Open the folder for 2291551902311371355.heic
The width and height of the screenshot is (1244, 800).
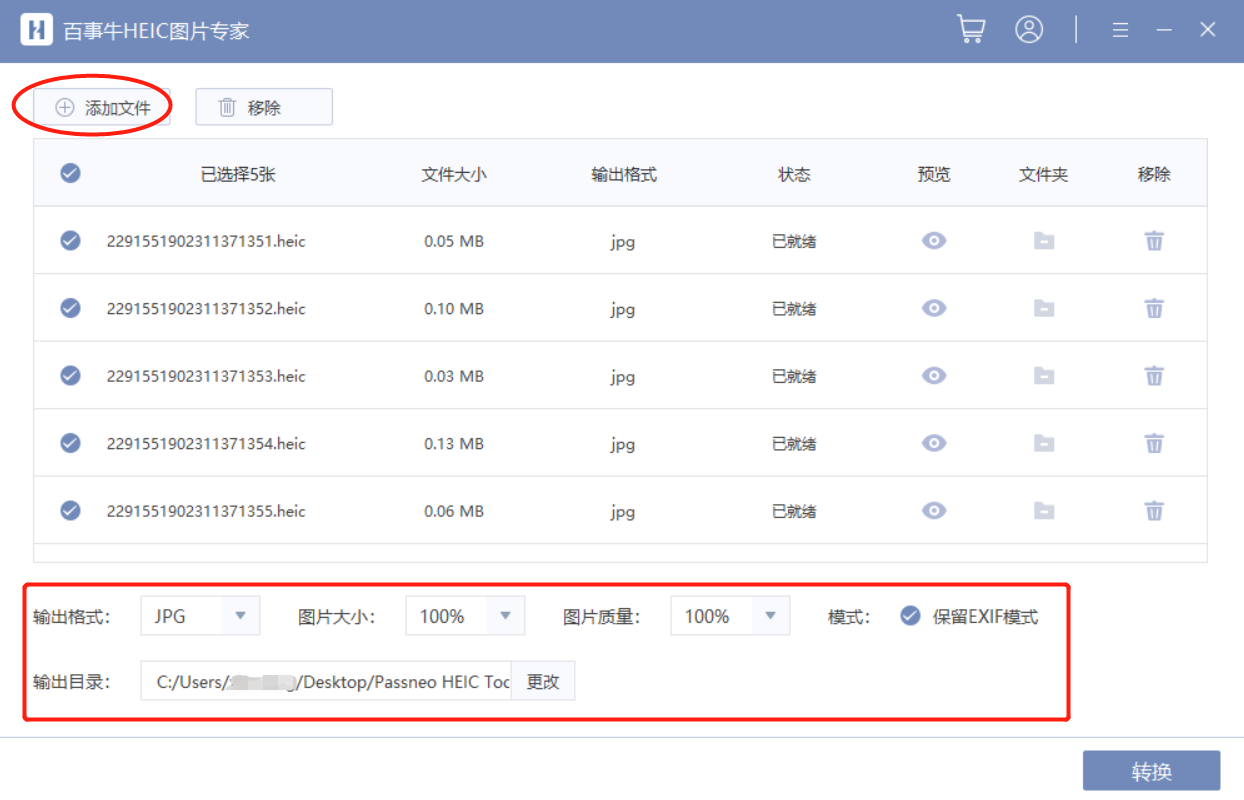(1043, 511)
